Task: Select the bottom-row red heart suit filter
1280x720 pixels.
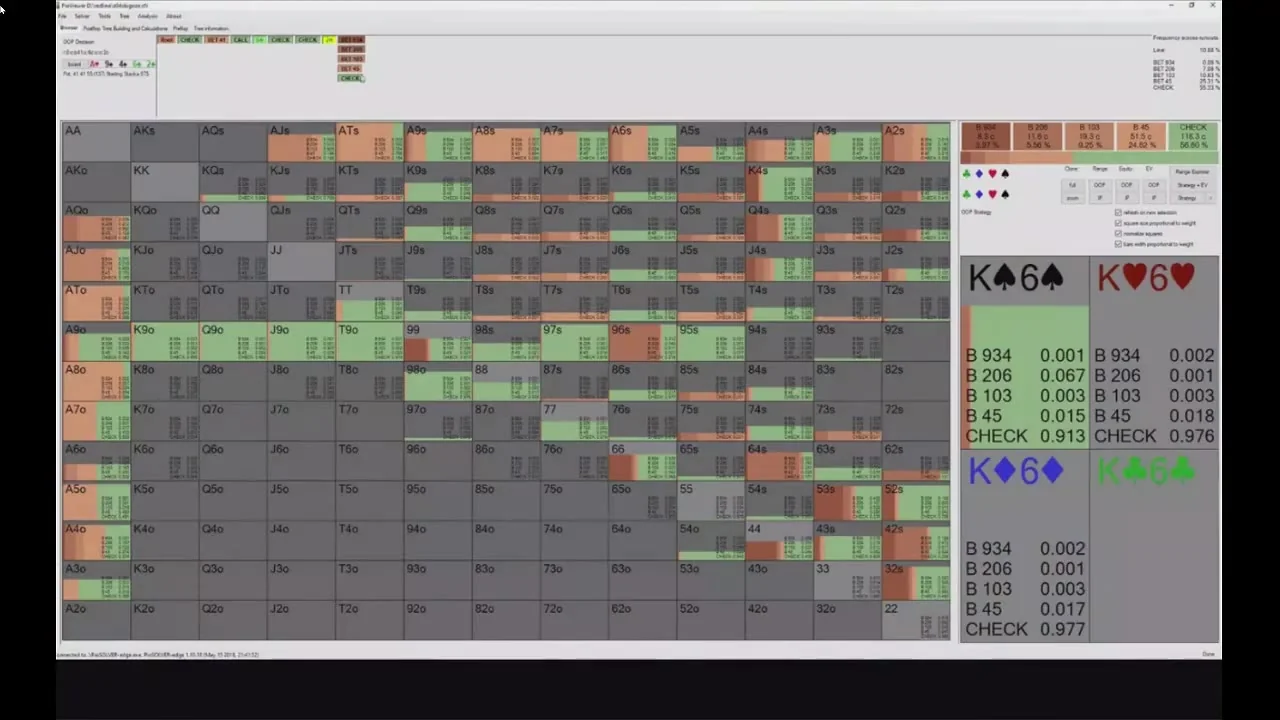Action: 992,194
